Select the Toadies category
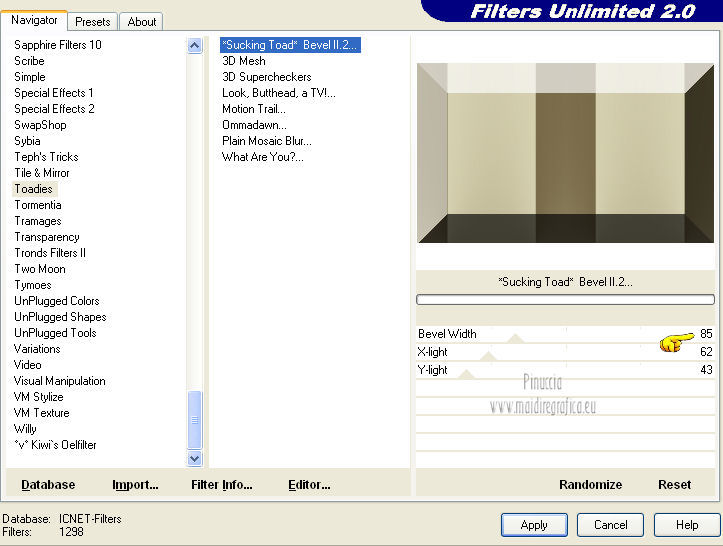Image resolution: width=723 pixels, height=546 pixels. [34, 189]
